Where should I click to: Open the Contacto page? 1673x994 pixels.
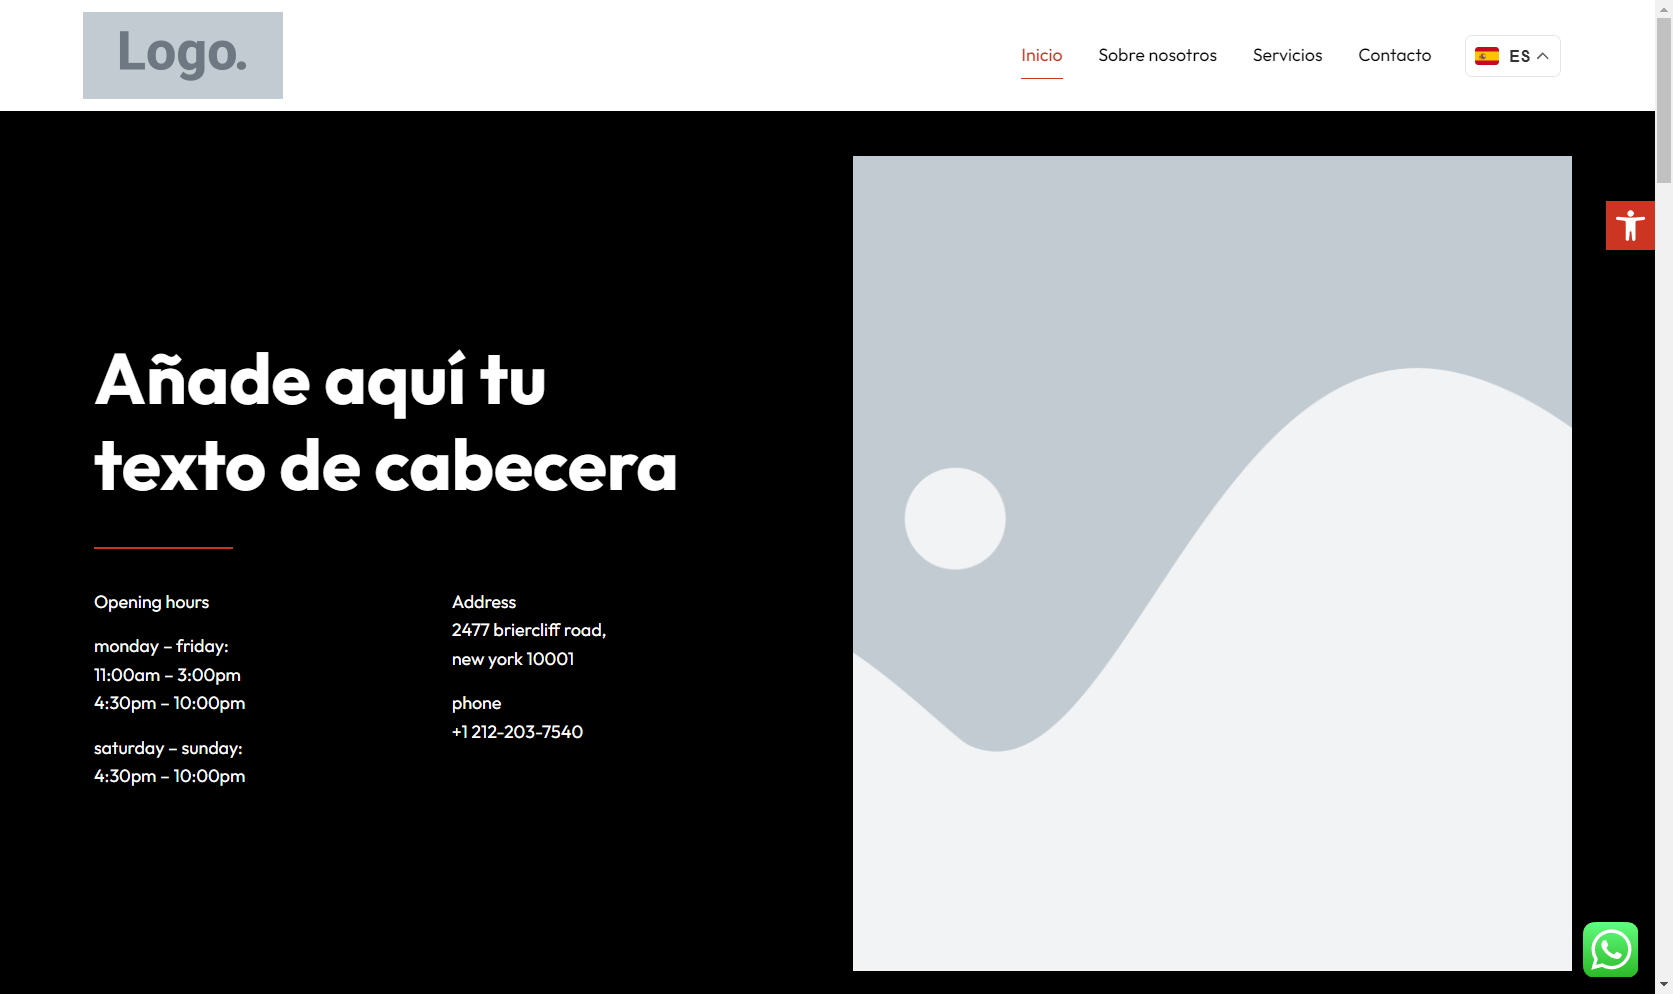(1394, 55)
